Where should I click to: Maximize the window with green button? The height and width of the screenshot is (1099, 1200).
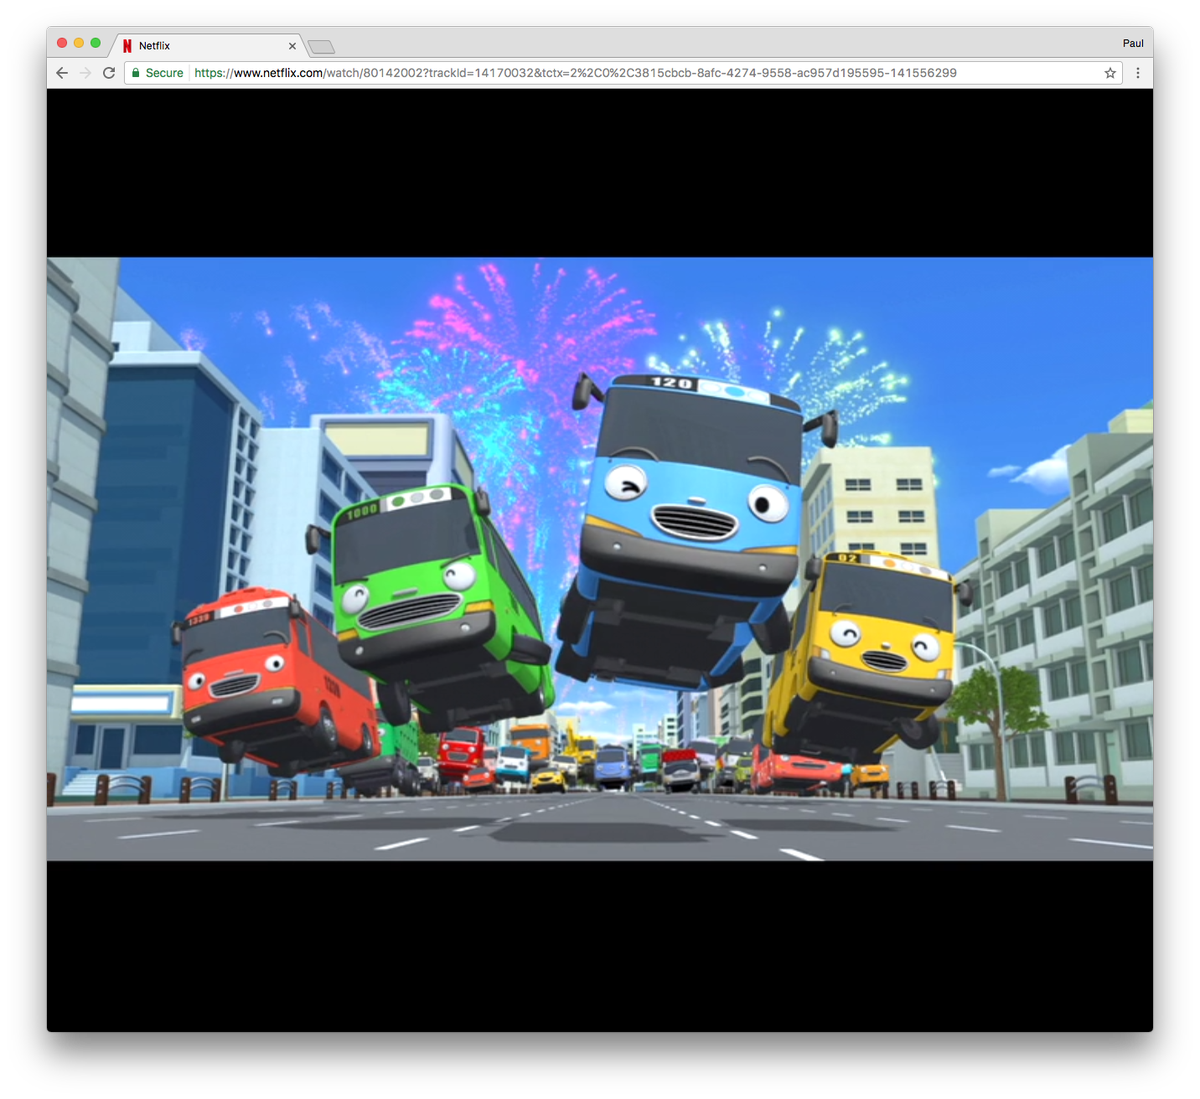pyautogui.click(x=96, y=43)
